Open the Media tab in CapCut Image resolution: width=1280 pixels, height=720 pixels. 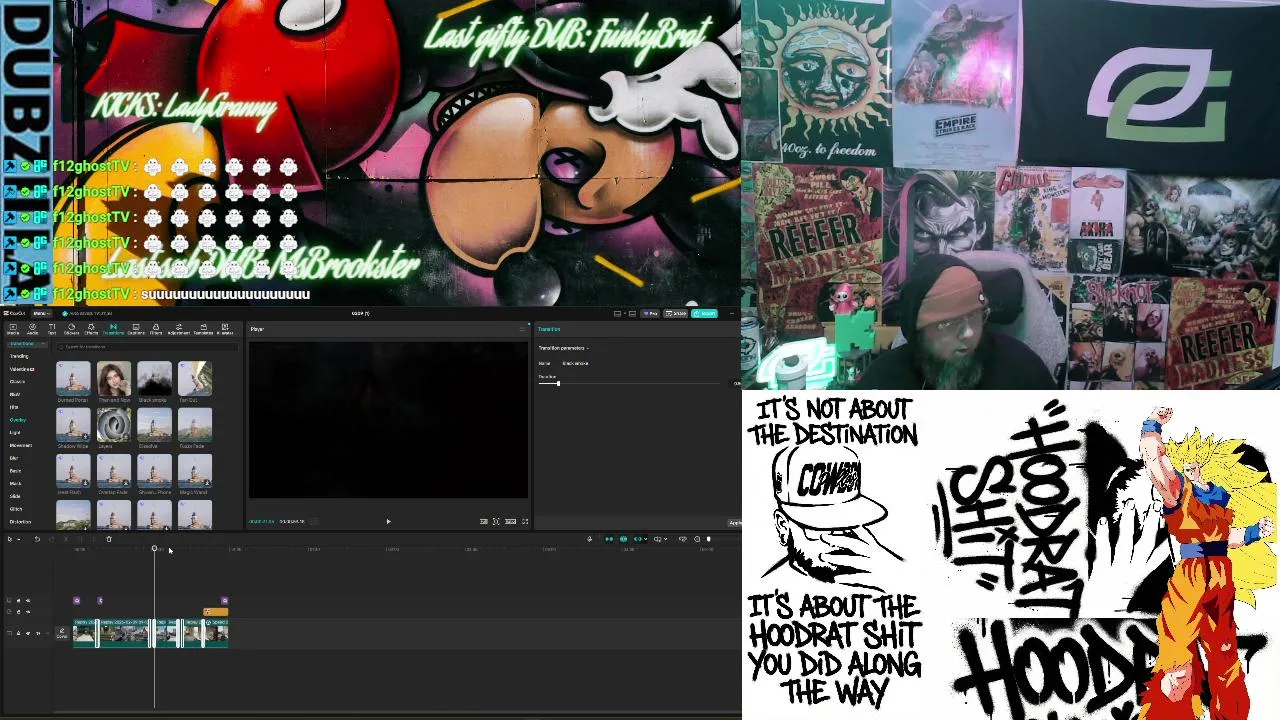(13, 329)
